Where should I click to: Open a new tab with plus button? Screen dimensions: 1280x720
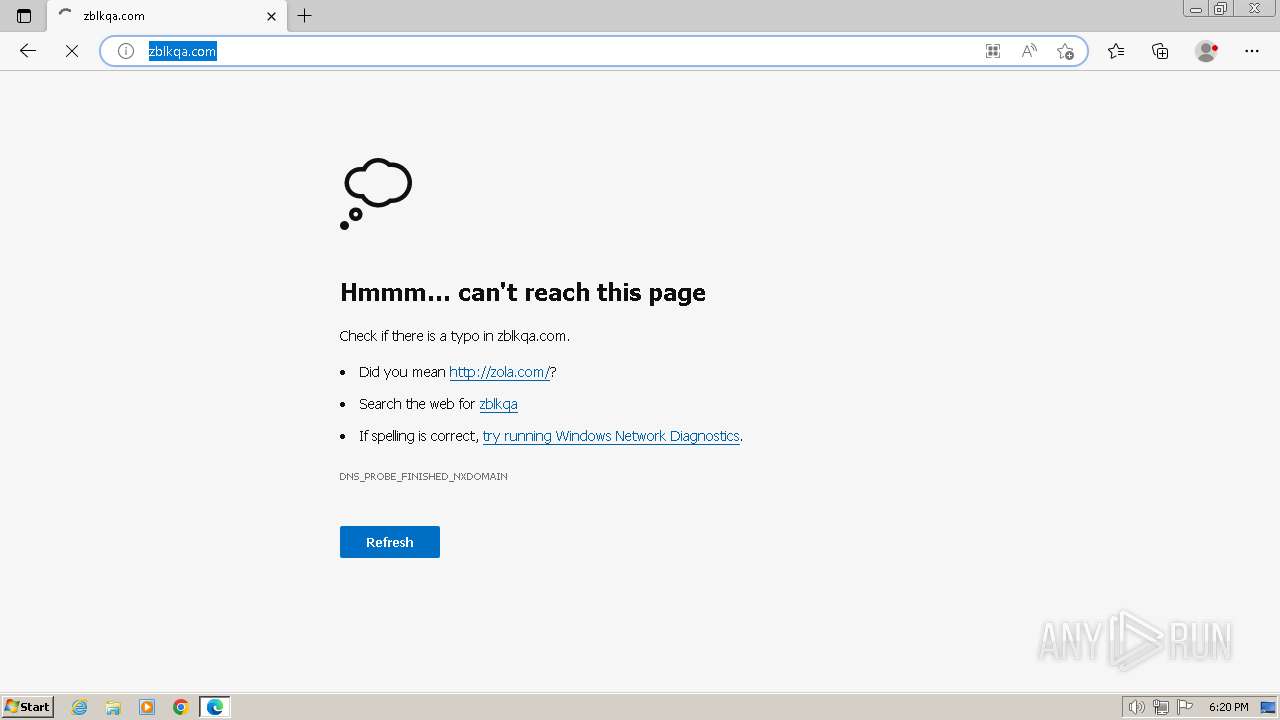point(305,16)
